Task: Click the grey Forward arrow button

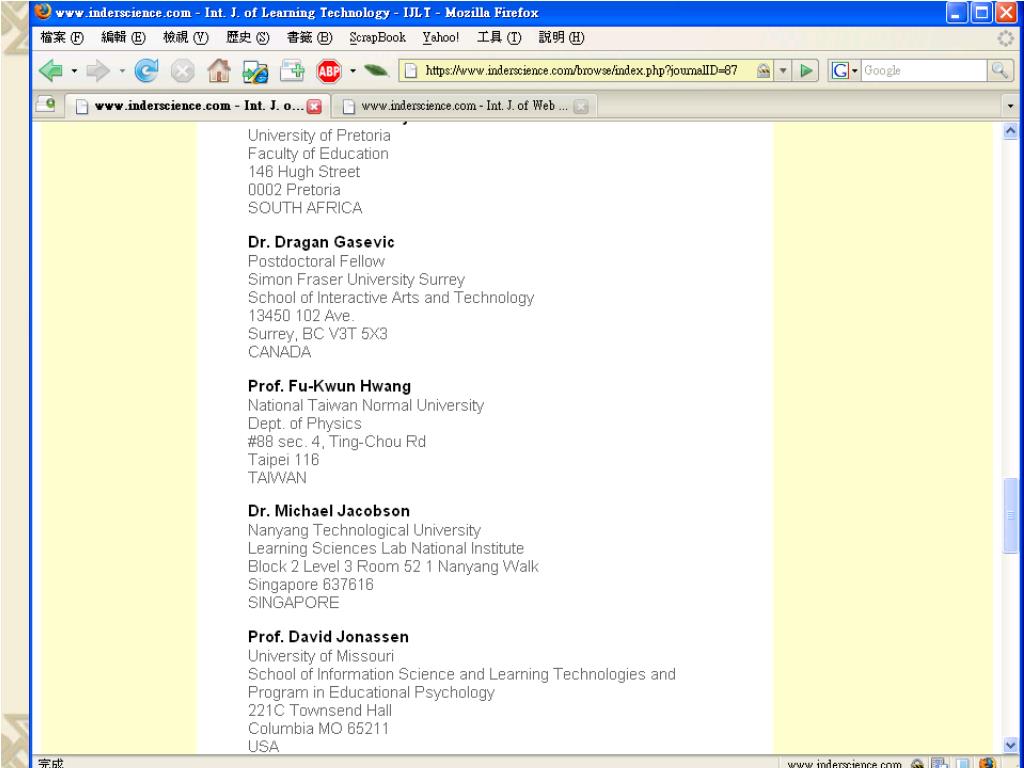Action: 98,71
